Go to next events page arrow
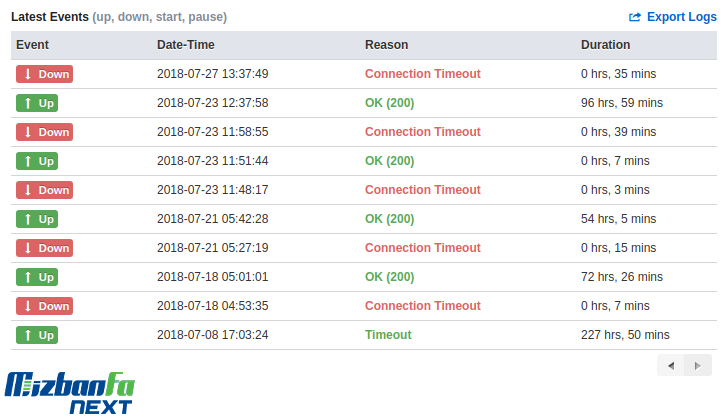This screenshot has height=417, width=725. coord(698,366)
